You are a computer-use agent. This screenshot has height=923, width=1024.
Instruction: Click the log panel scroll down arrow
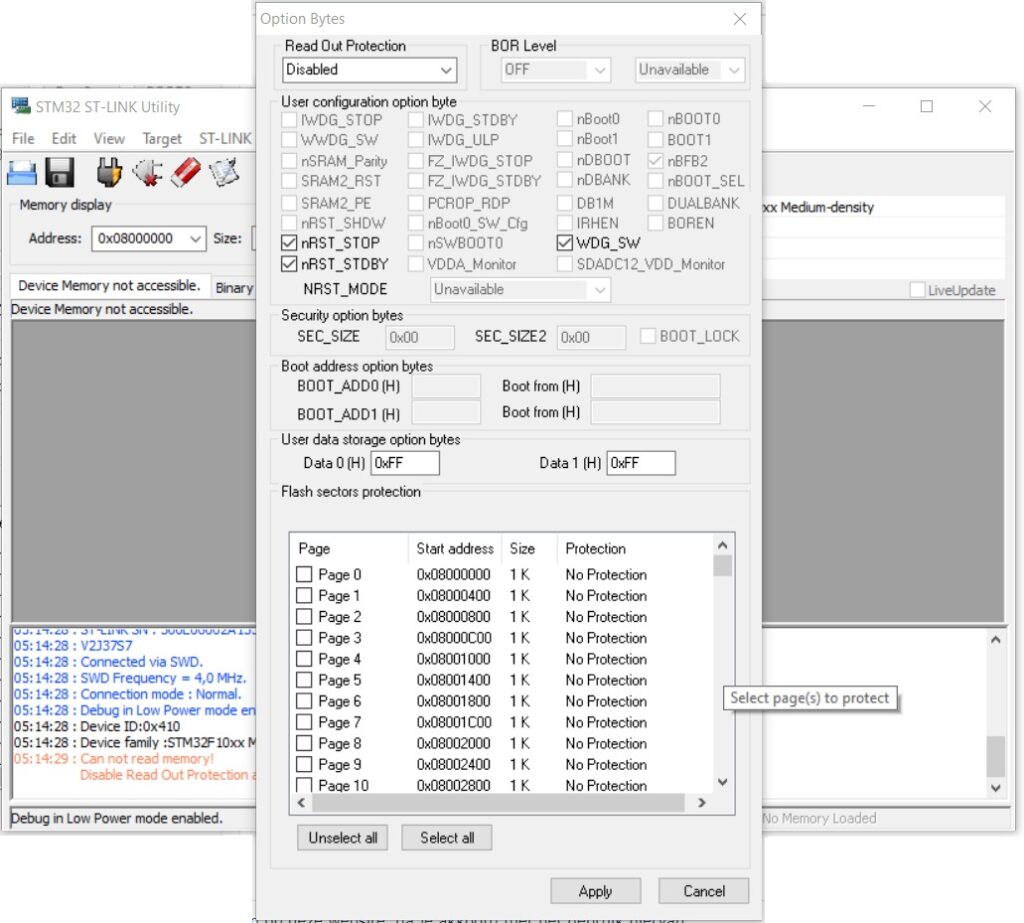(995, 788)
